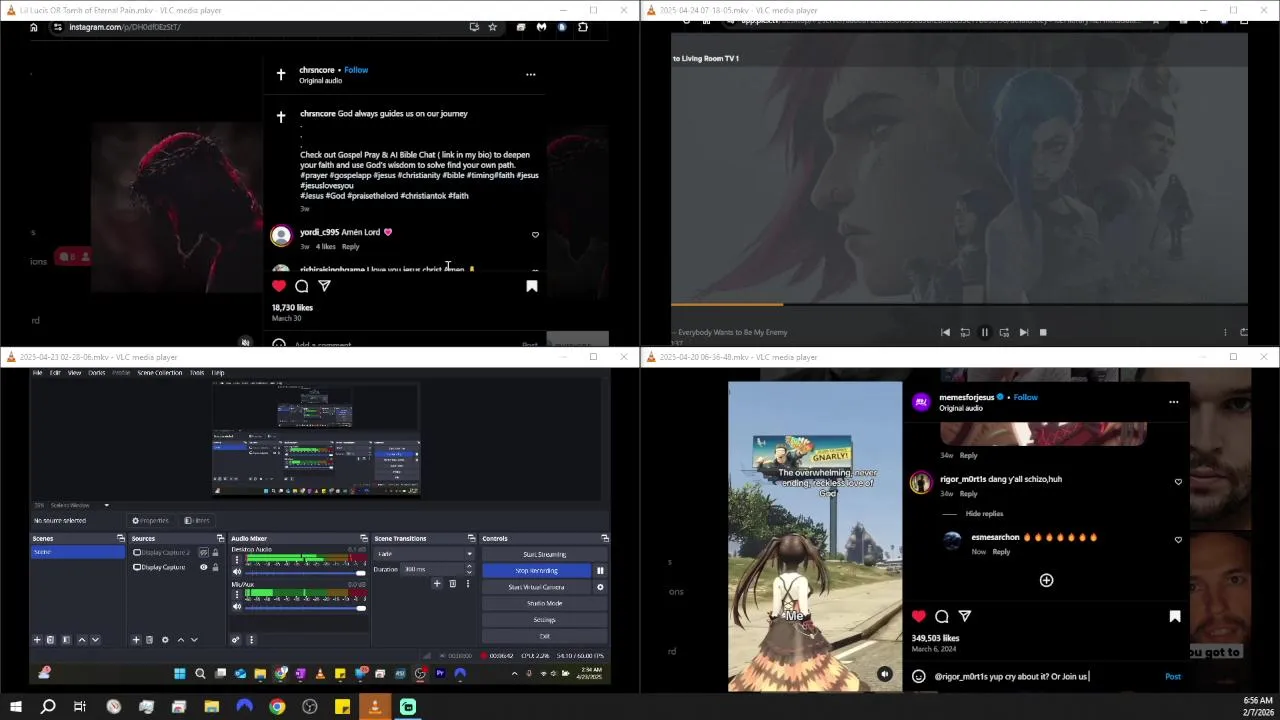Bookmark the chrsncore post with save icon
1280x720 pixels.
(x=532, y=286)
